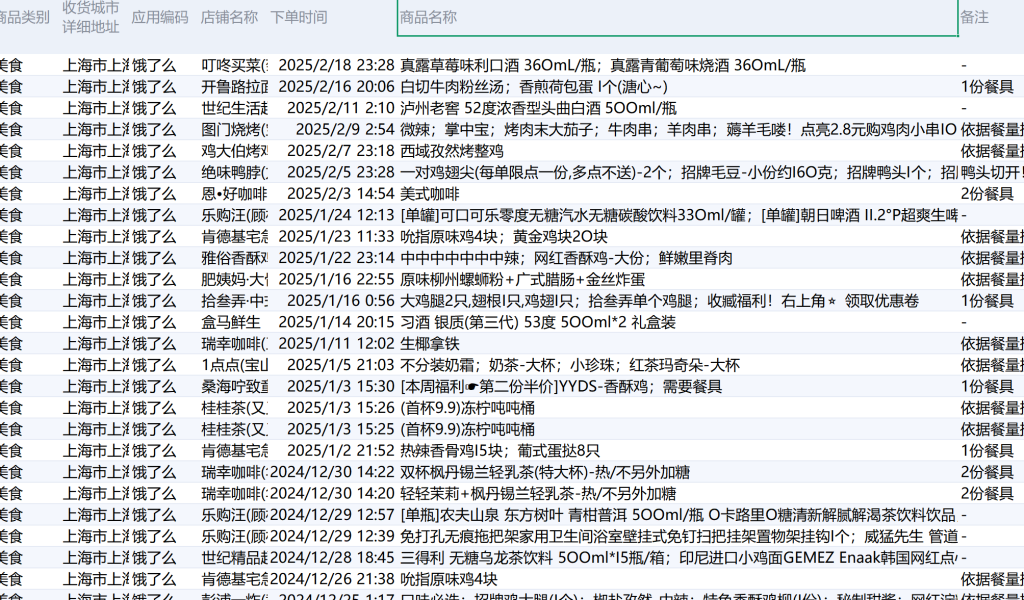Select the 免打孔无痕拖把架 product cell
The image size is (1024, 600).
(x=679, y=537)
